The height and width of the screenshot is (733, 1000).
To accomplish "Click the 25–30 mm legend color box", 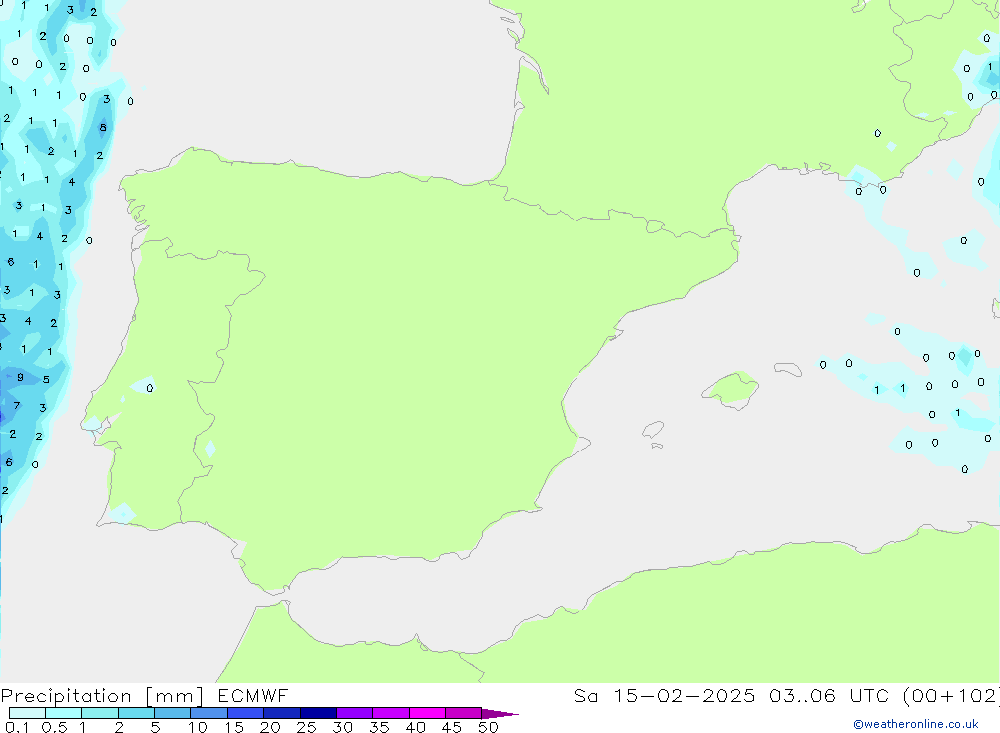I will pos(318,713).
